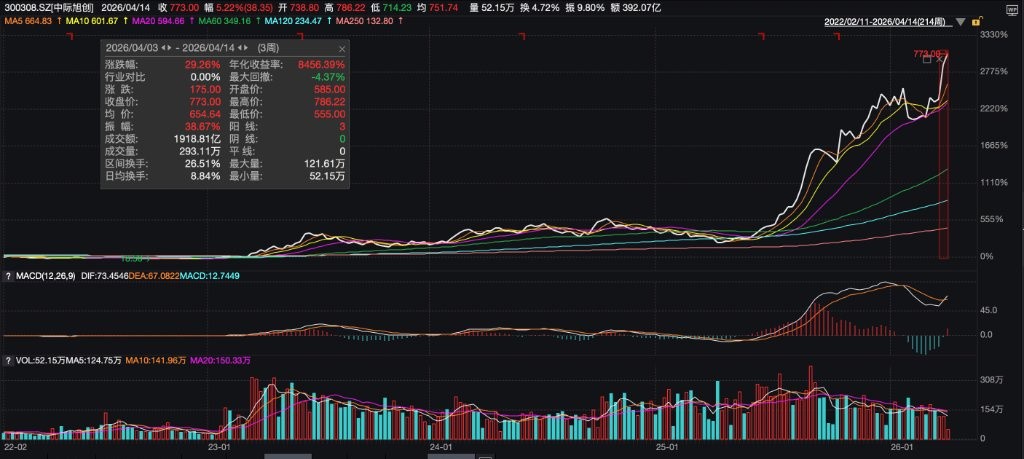Image resolution: width=1024 pixels, height=459 pixels.
Task: Click the volume MA20:150.33万 label
Action: [x=221, y=360]
